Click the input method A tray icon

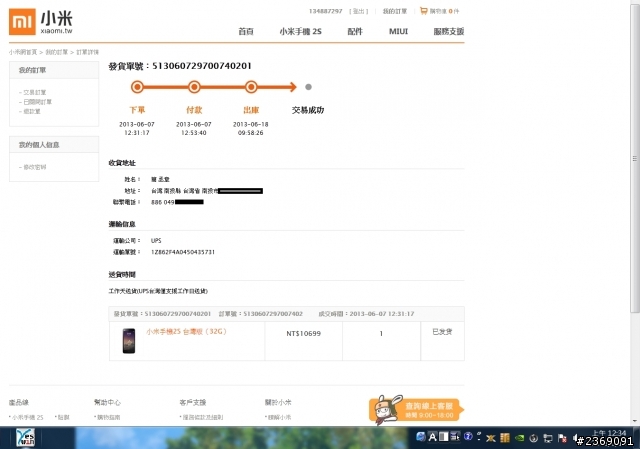(x=432, y=437)
